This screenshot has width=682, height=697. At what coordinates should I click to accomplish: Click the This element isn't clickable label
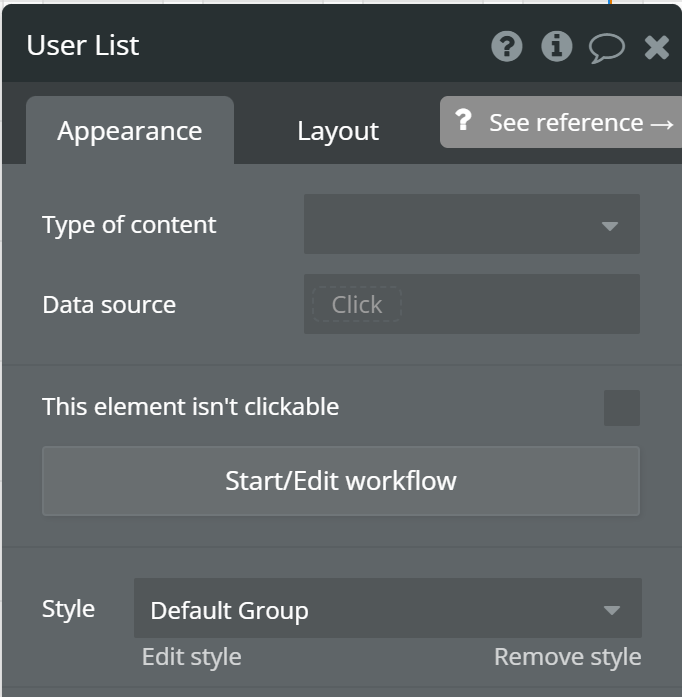coord(190,406)
